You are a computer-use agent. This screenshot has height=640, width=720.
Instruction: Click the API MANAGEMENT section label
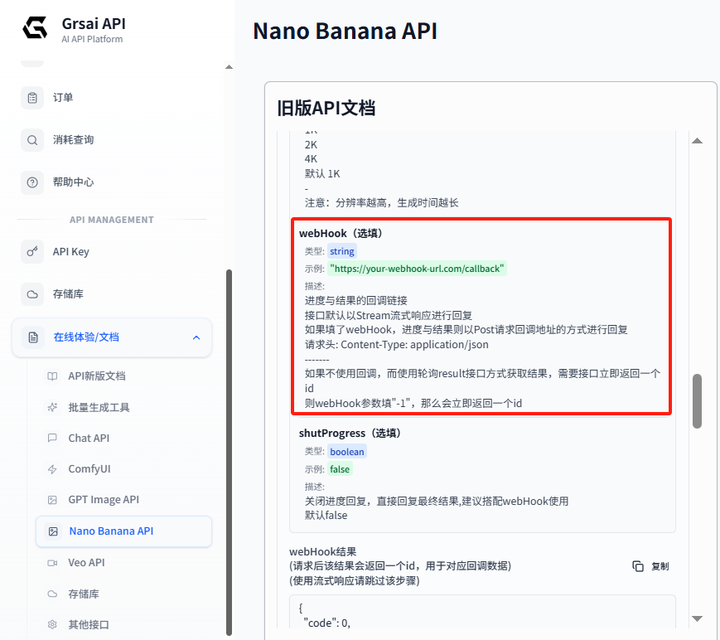(x=112, y=220)
